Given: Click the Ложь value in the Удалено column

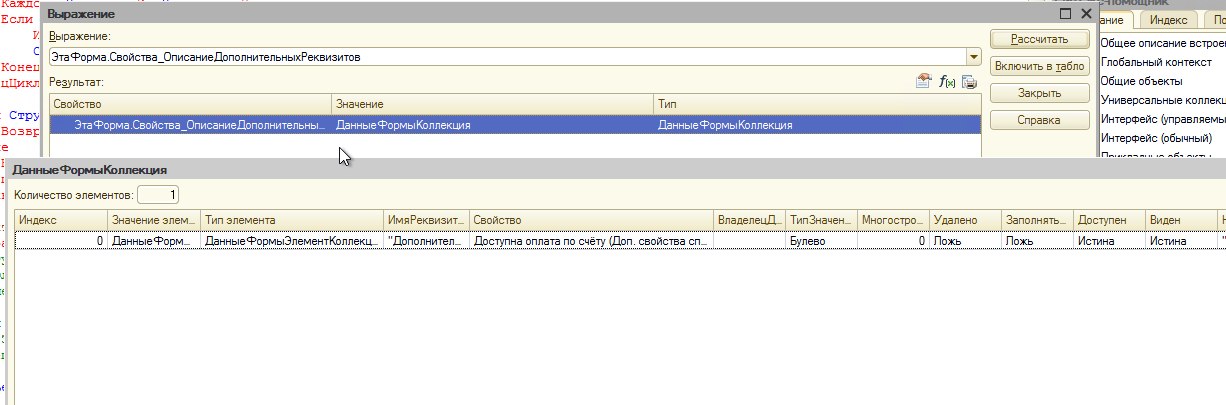Looking at the screenshot, I should (x=965, y=241).
